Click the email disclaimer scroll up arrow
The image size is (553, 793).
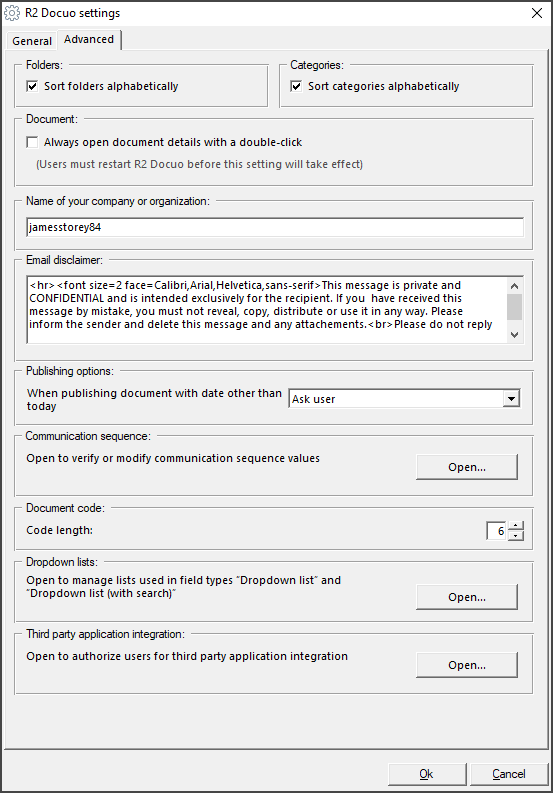(515, 286)
